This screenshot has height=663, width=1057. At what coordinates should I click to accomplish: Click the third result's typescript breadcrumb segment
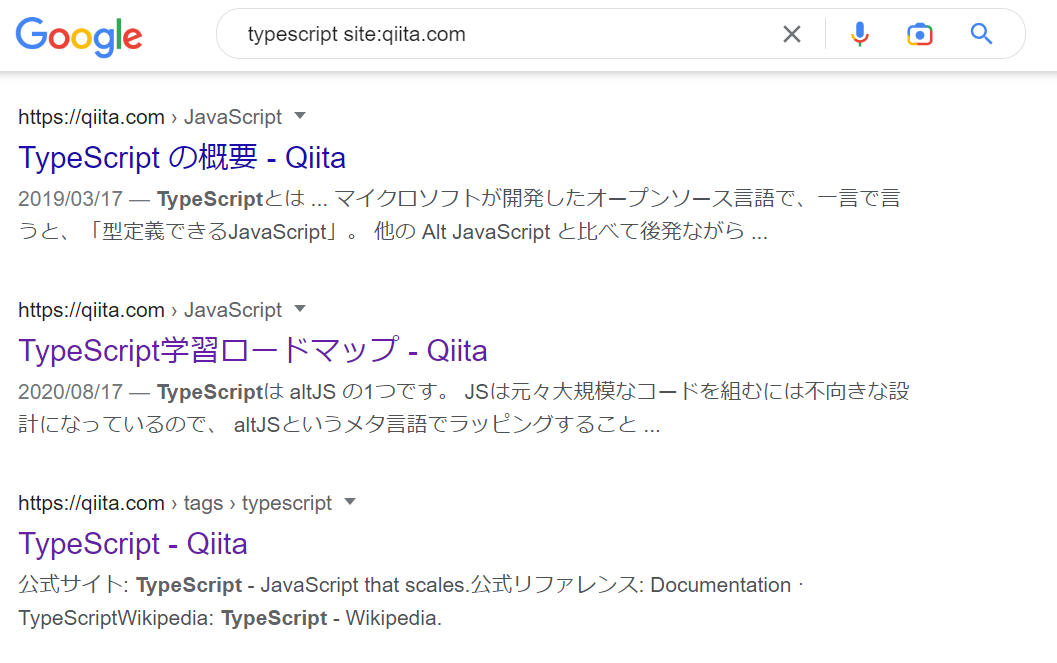click(287, 503)
